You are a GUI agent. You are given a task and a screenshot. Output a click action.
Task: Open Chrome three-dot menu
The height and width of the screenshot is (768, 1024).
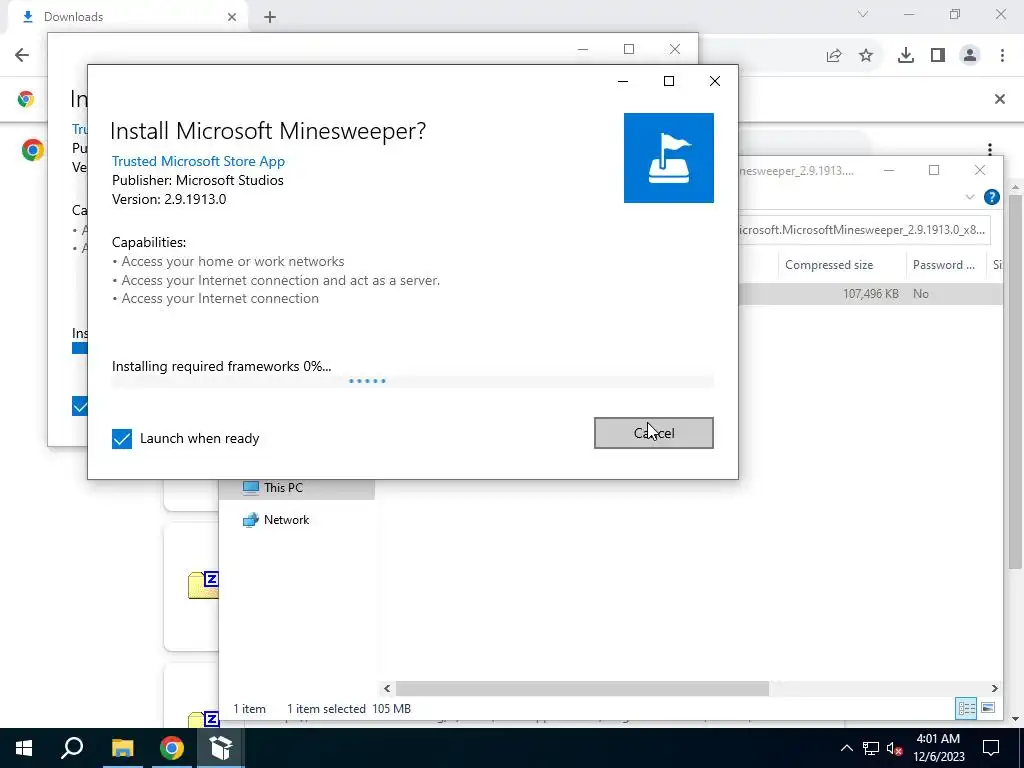coord(1002,56)
